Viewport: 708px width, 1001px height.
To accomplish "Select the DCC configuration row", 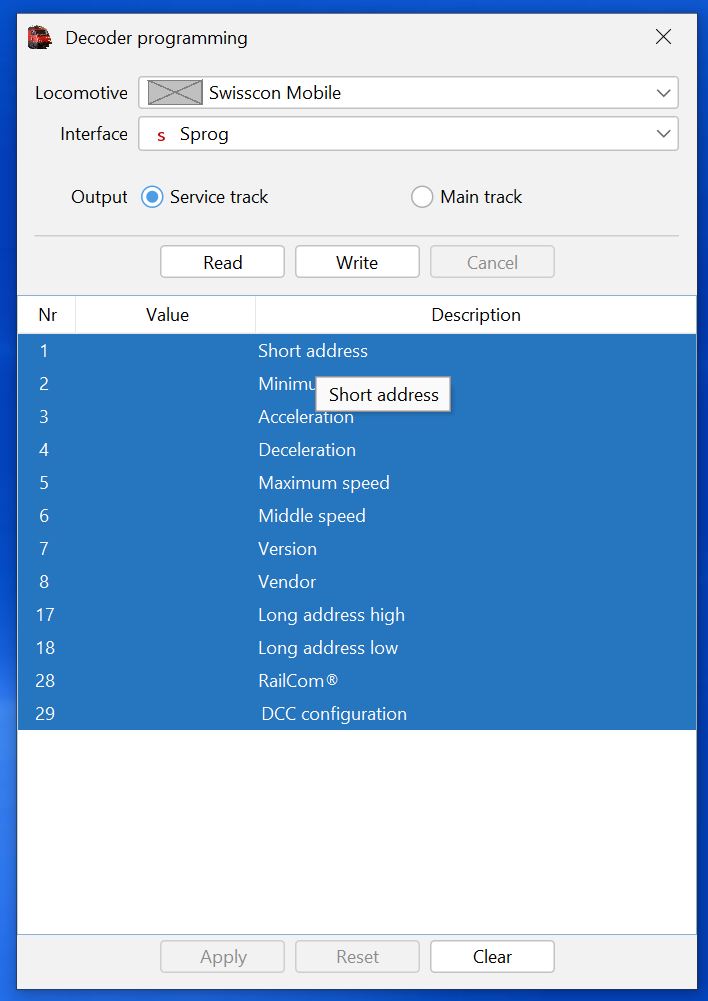I will click(332, 714).
